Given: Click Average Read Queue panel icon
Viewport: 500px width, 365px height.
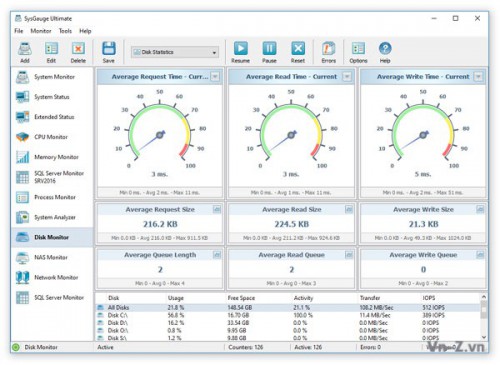Looking at the screenshot, I should coord(349,255).
